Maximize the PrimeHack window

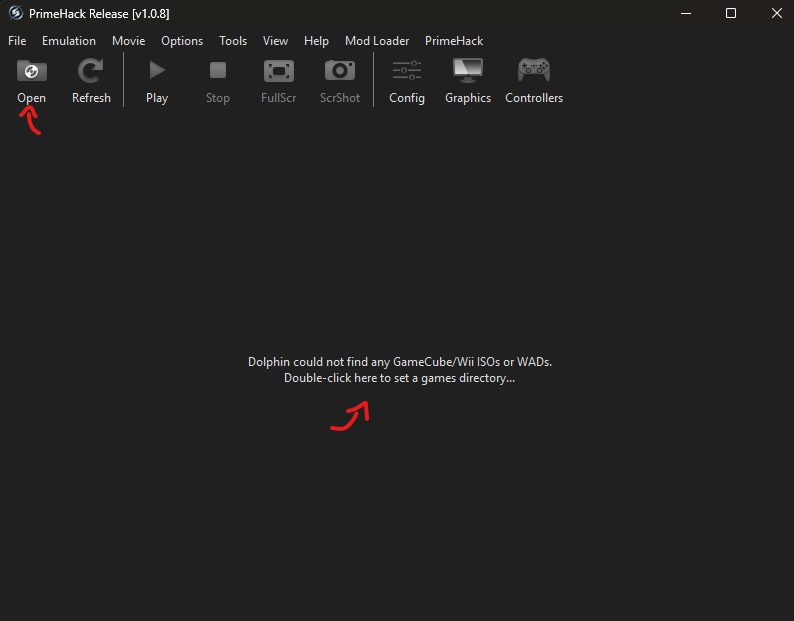pyautogui.click(x=731, y=14)
